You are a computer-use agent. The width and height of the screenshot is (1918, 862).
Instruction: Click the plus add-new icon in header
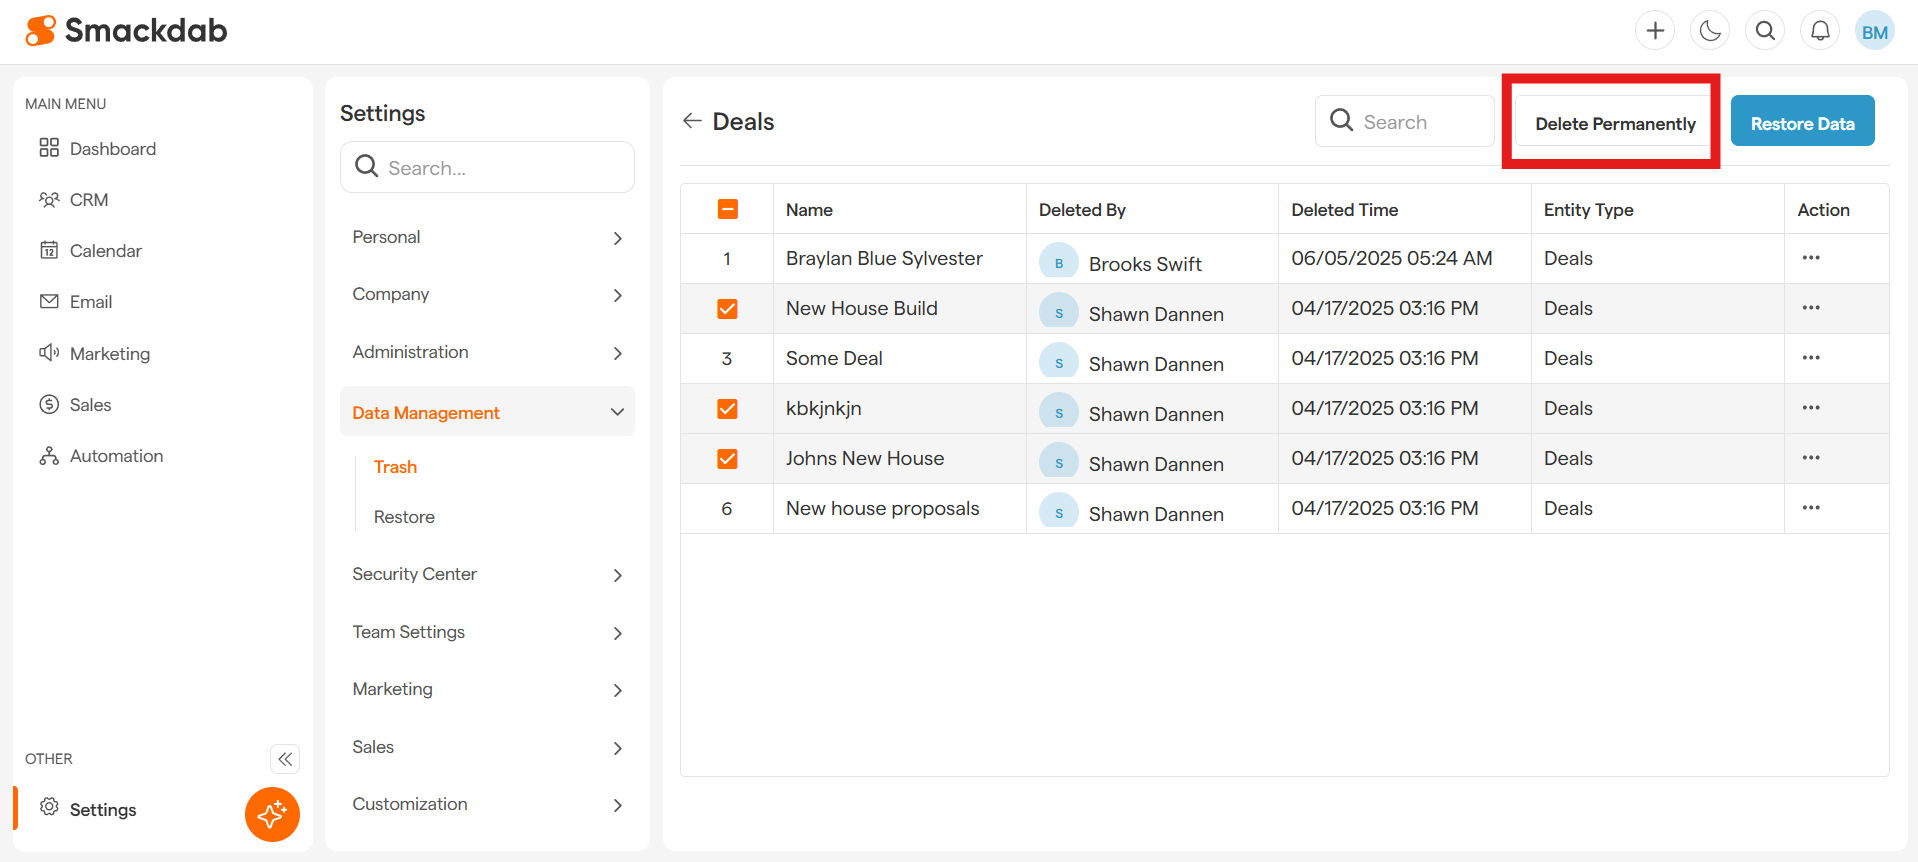pos(1655,31)
